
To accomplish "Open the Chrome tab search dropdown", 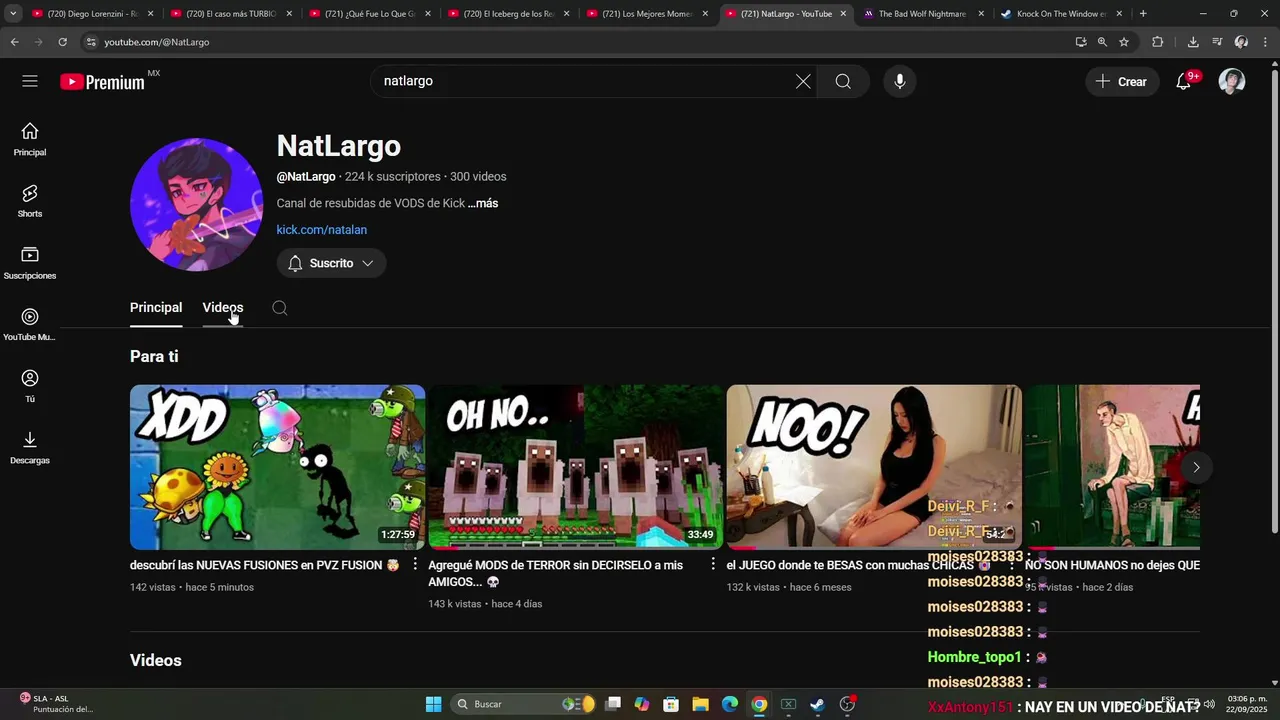I will point(13,14).
